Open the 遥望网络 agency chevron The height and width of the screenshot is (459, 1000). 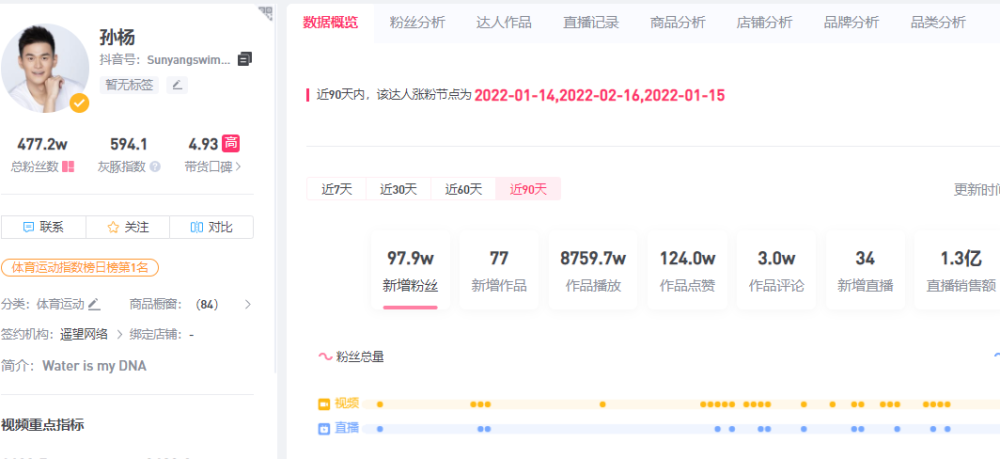[x=119, y=334]
